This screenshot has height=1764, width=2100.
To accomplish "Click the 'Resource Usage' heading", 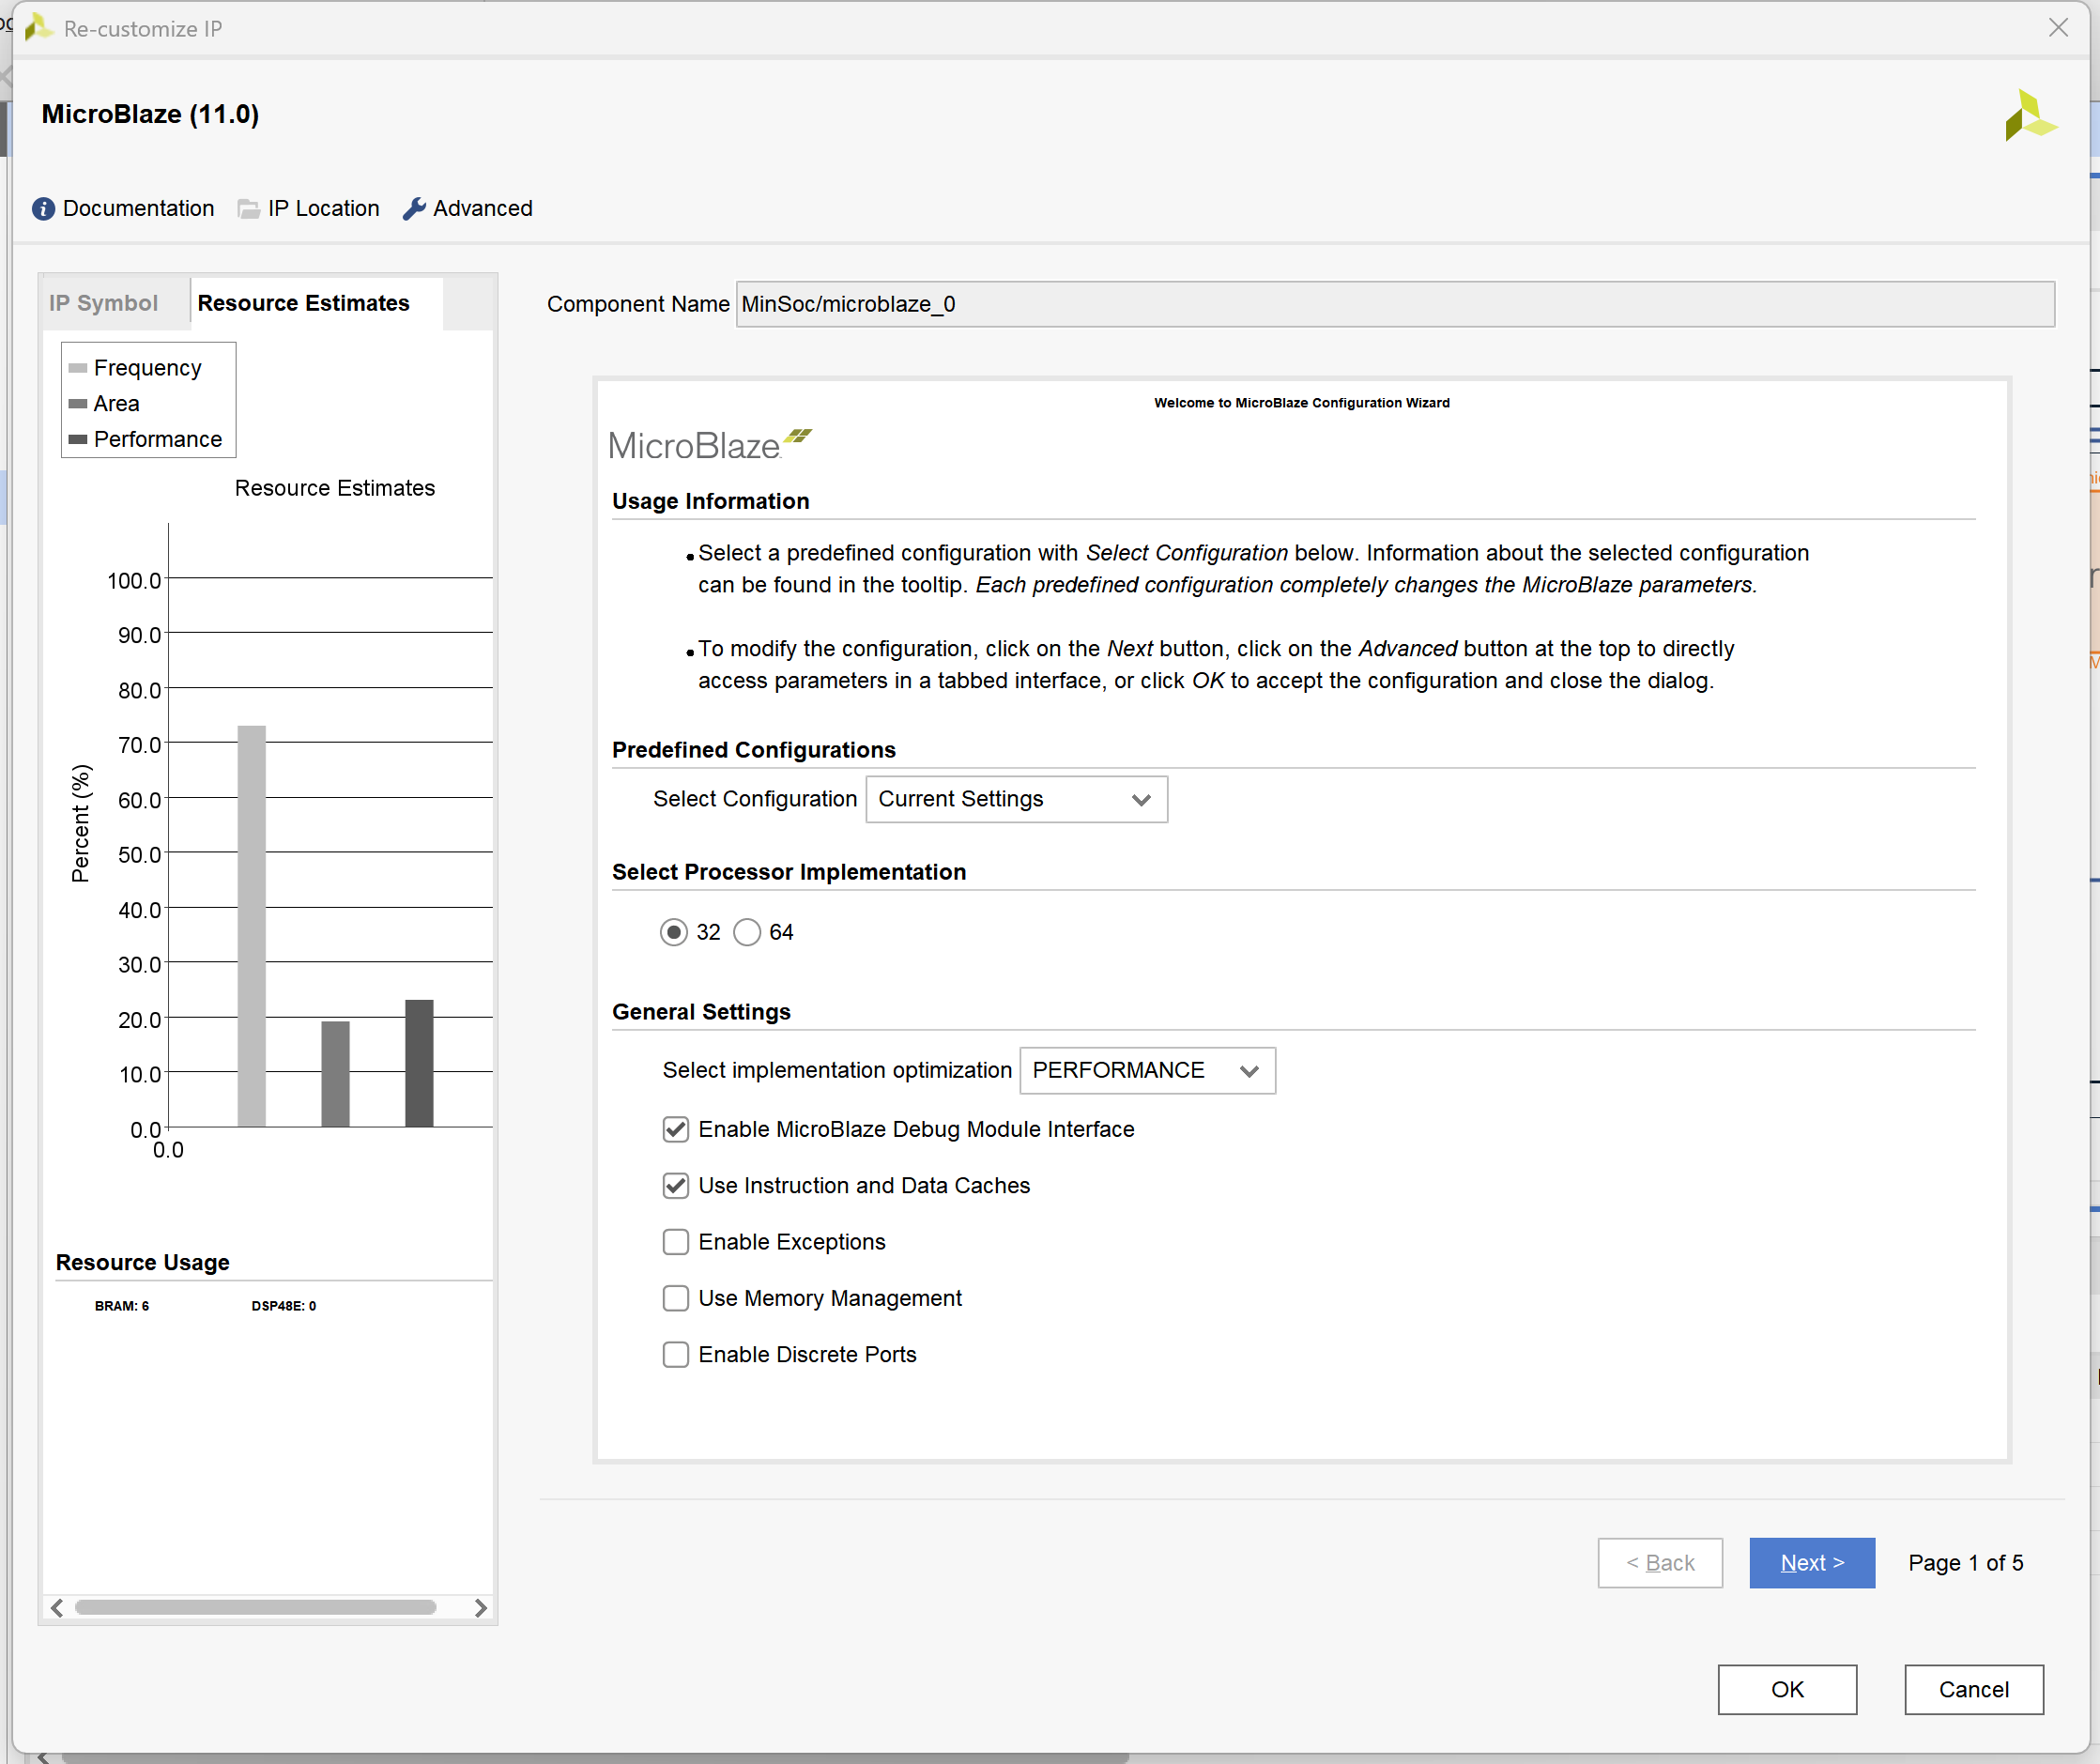I will tap(143, 1262).
